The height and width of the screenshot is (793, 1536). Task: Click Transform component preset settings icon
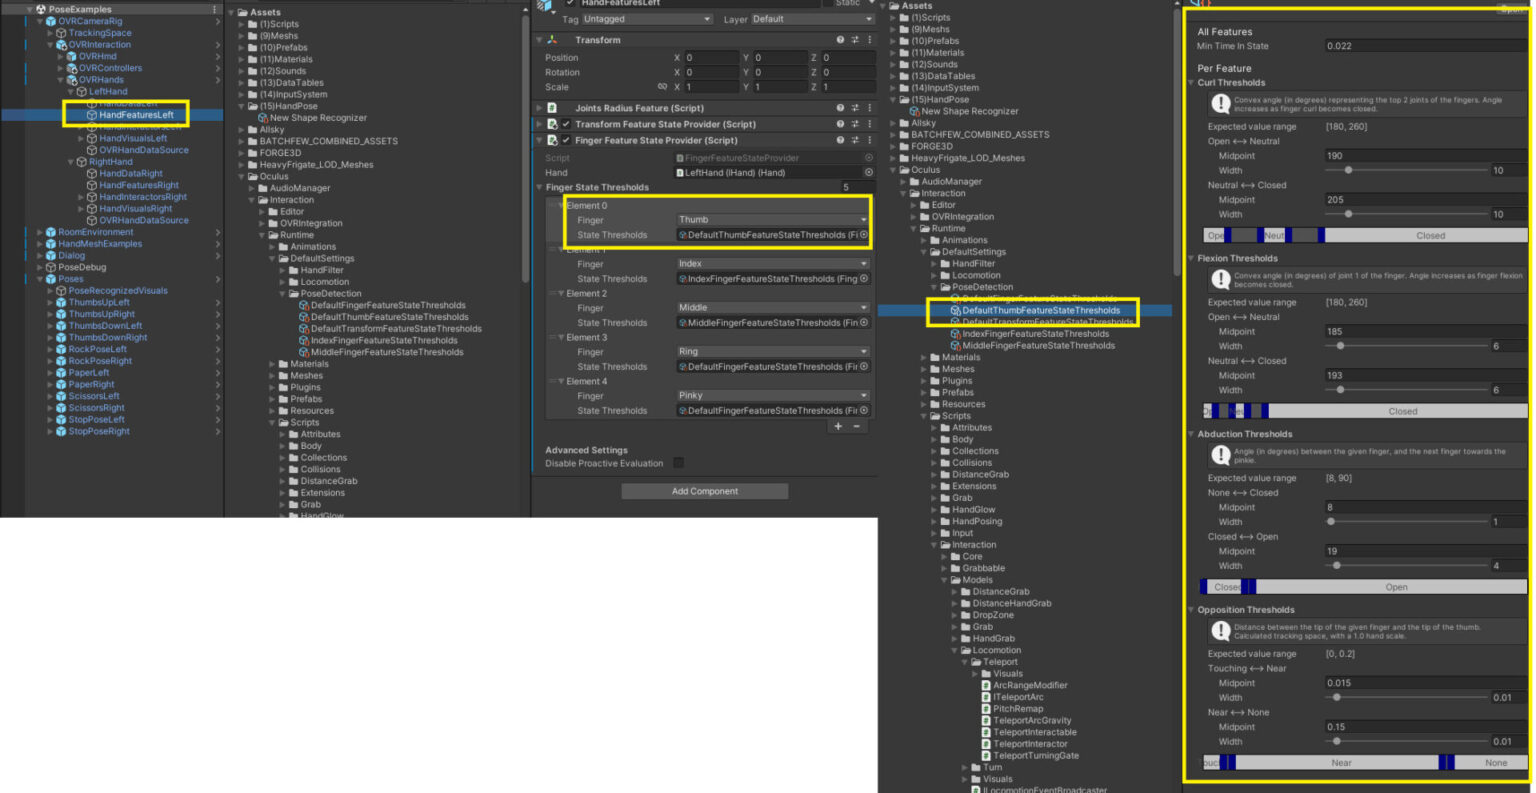[x=854, y=40]
